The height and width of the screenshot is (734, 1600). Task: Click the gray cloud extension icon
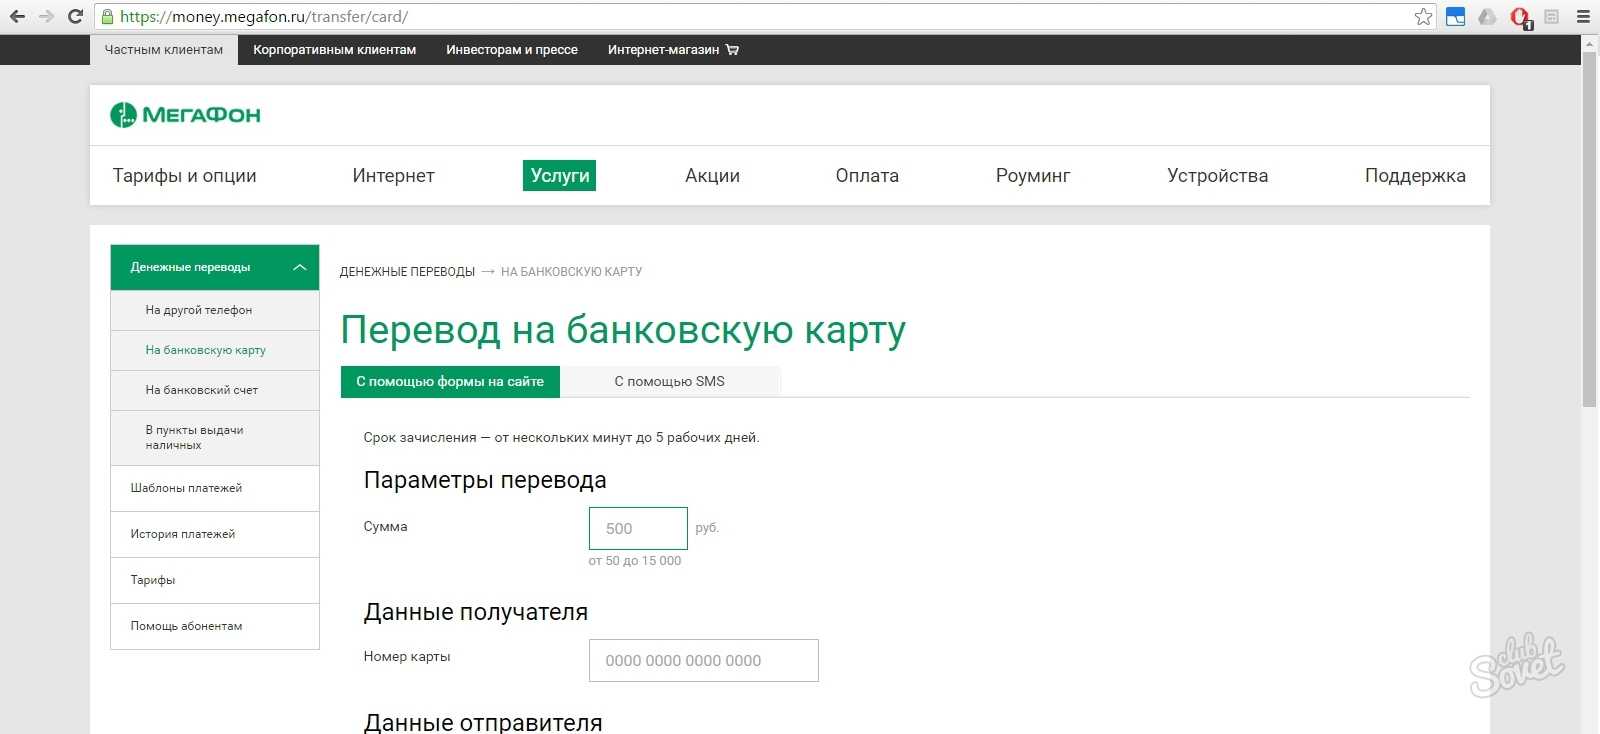point(1487,16)
